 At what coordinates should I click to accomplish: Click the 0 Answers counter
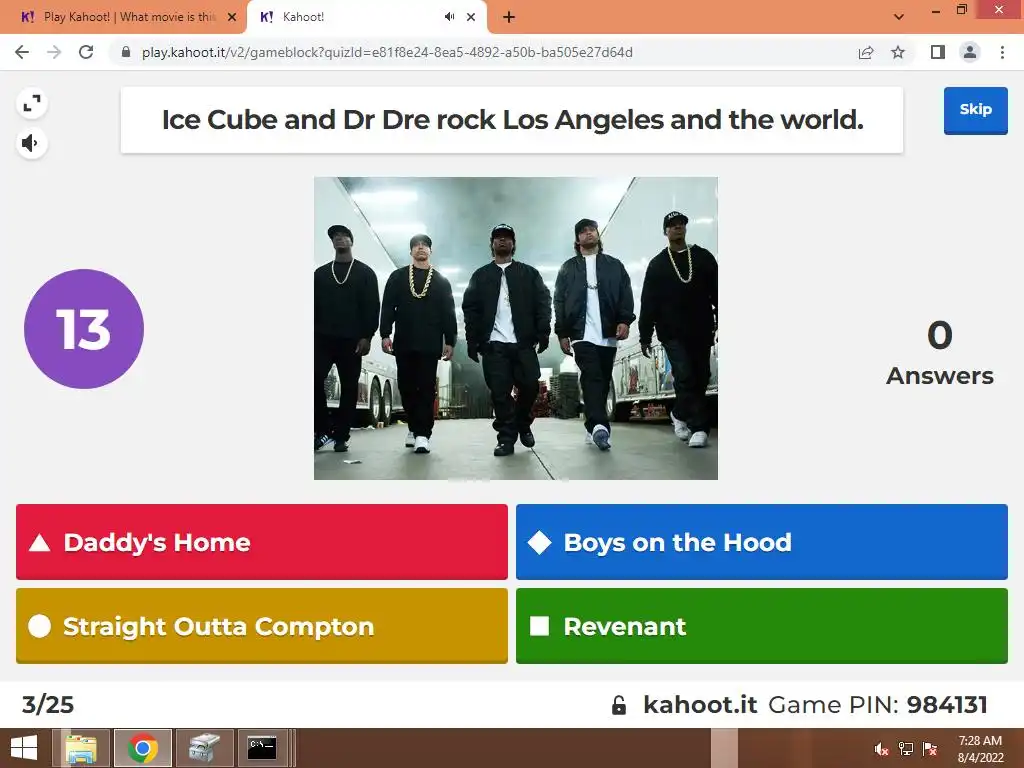[x=940, y=353]
